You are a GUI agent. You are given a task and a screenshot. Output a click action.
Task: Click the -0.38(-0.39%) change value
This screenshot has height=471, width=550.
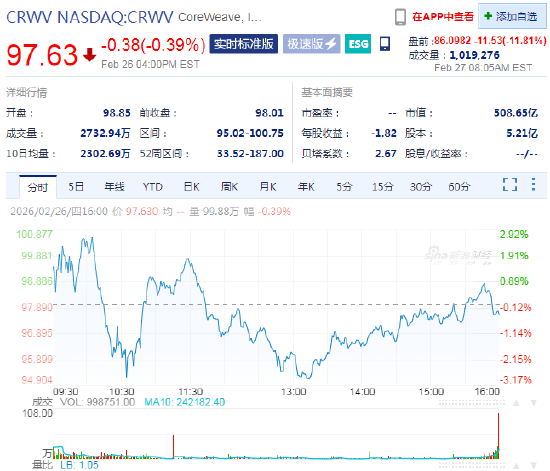(x=153, y=45)
